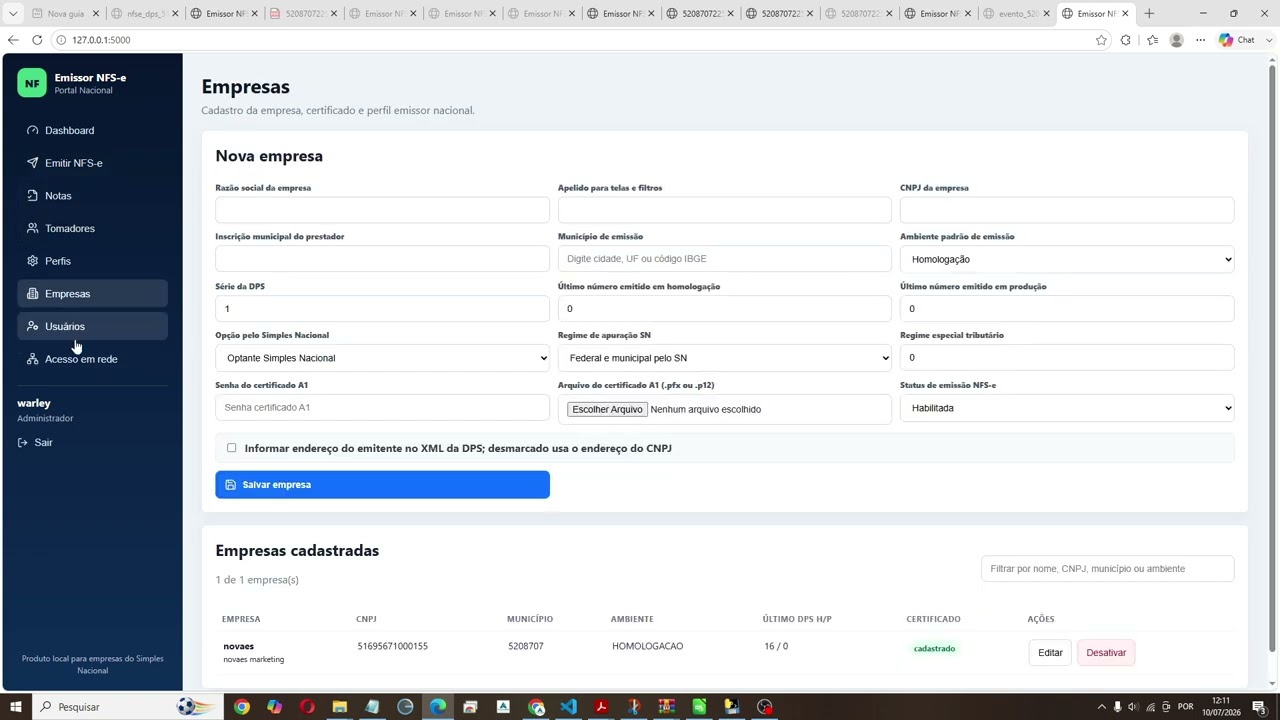Open the Perfis section

[x=92, y=261]
